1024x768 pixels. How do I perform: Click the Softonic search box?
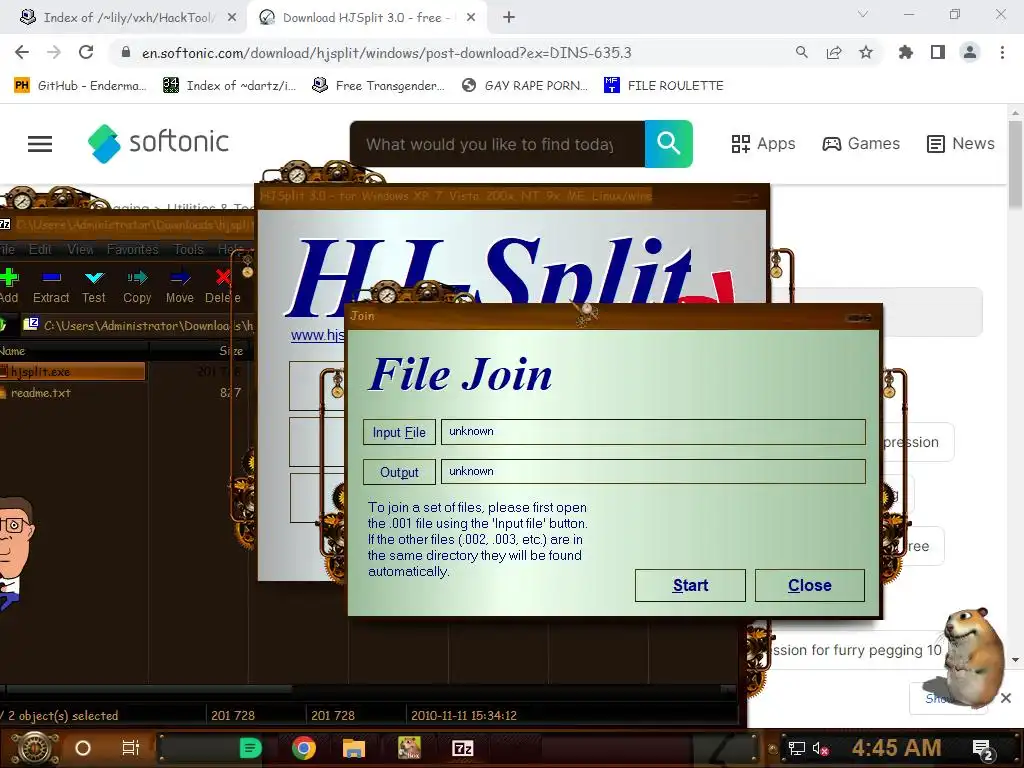coord(496,144)
